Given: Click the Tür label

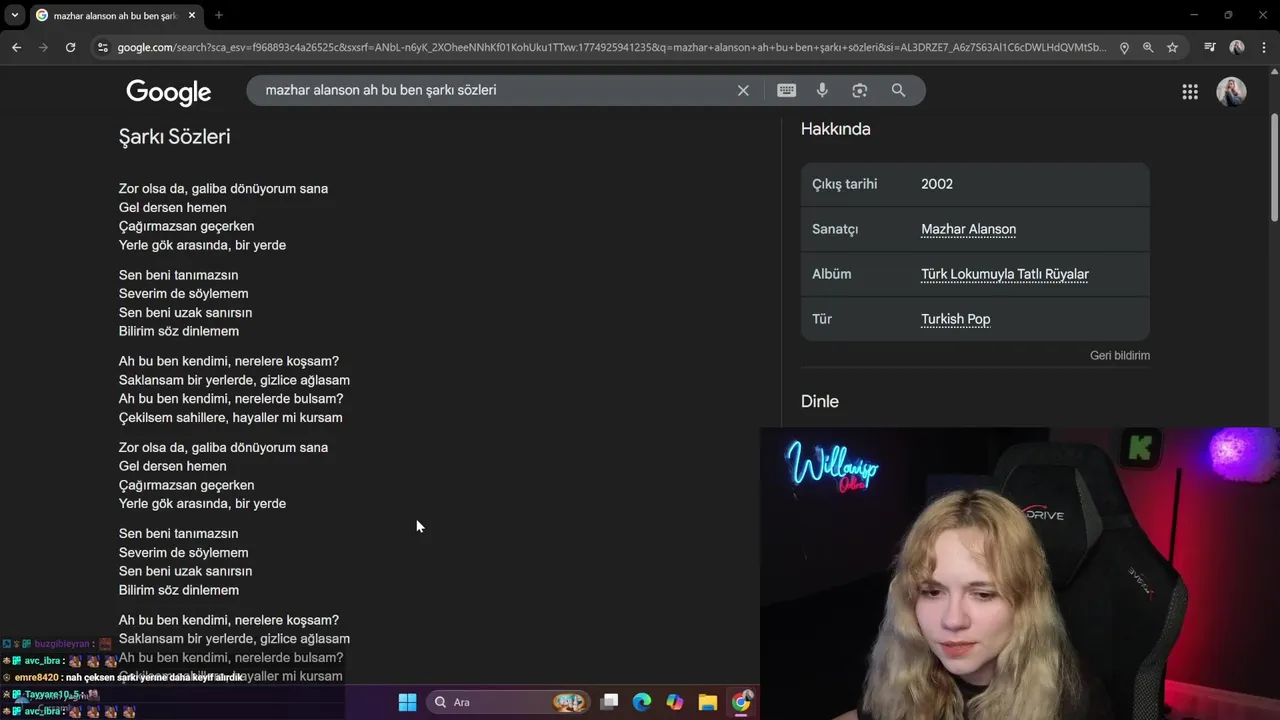Looking at the screenshot, I should pyautogui.click(x=822, y=319).
